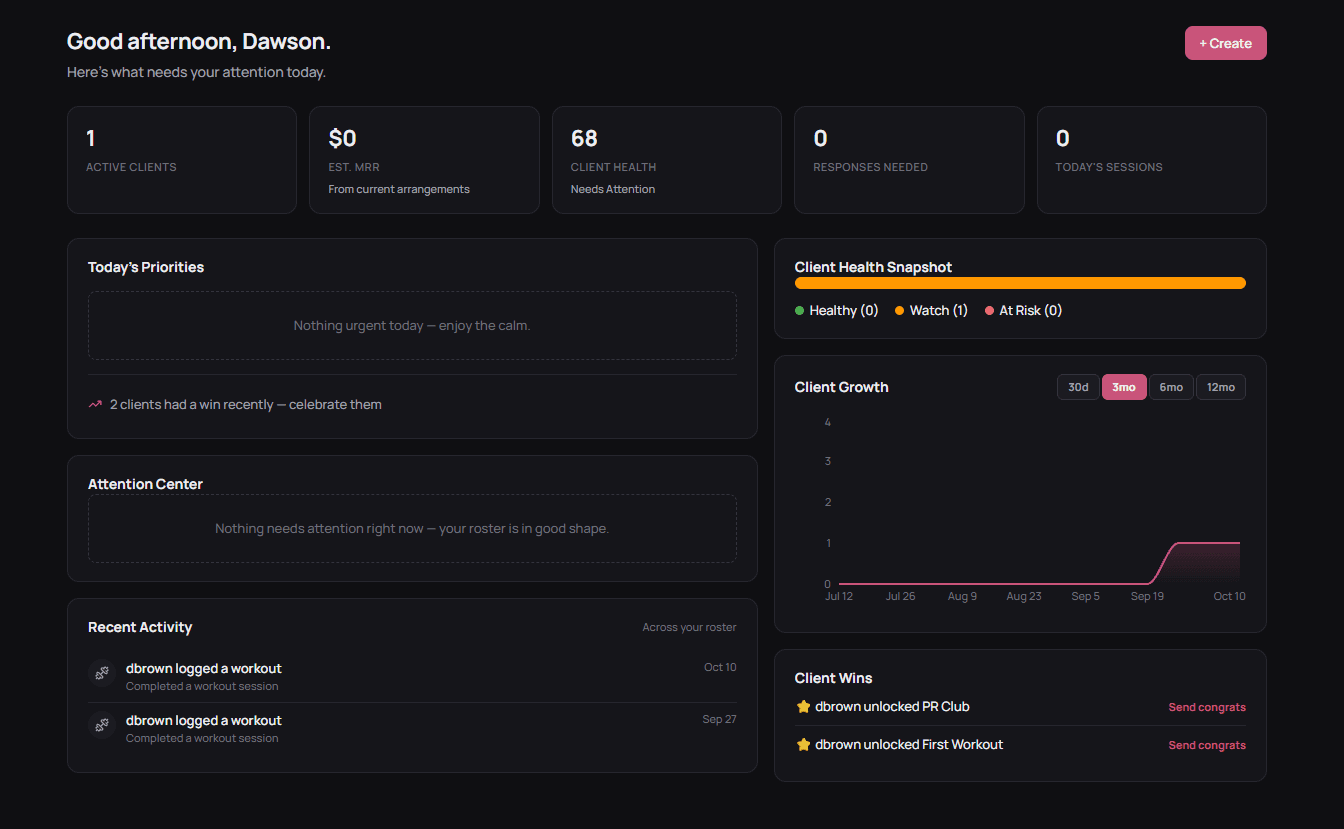Click the Client Growth chart line plateau
Image resolution: width=1344 pixels, height=829 pixels.
click(1208, 543)
